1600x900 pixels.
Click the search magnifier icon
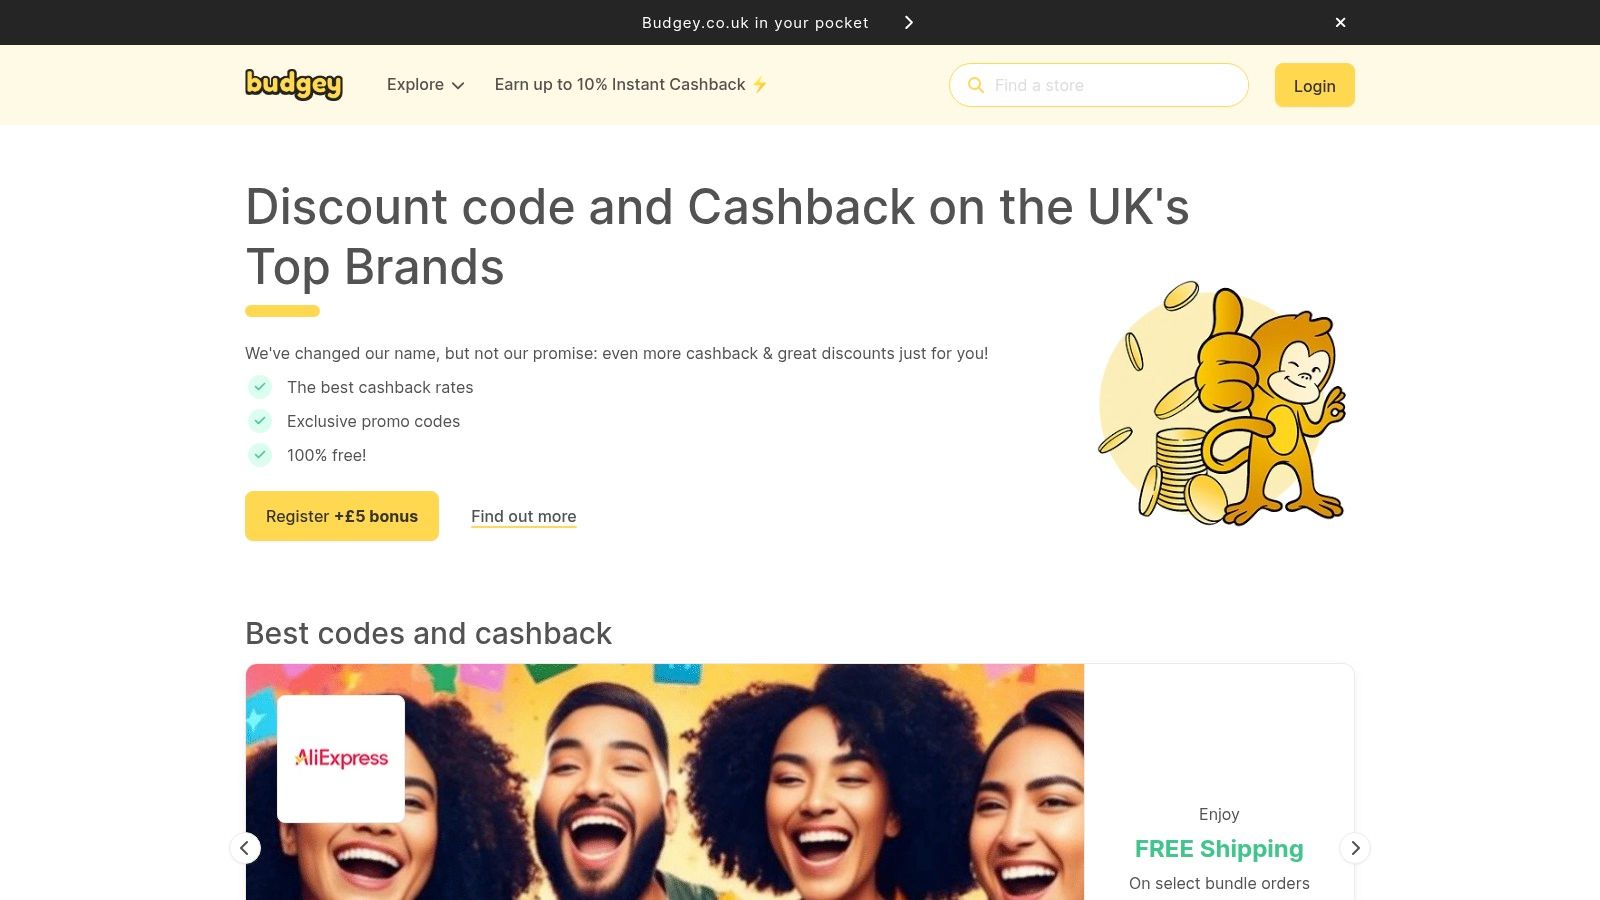[x=976, y=85]
